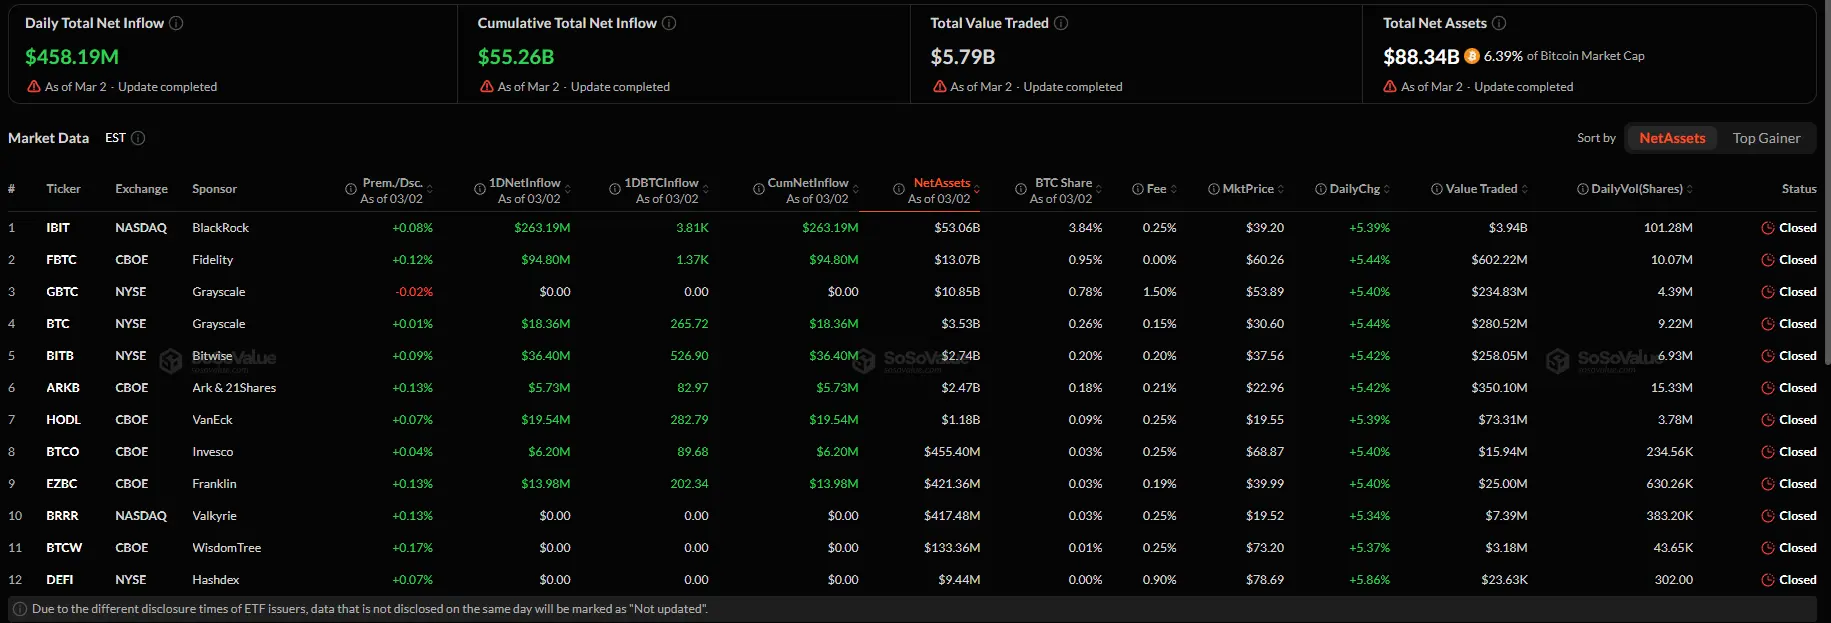Viewport: 1831px width, 623px height.
Task: Click the $55.26B cumulative inflow value
Action: [x=516, y=57]
